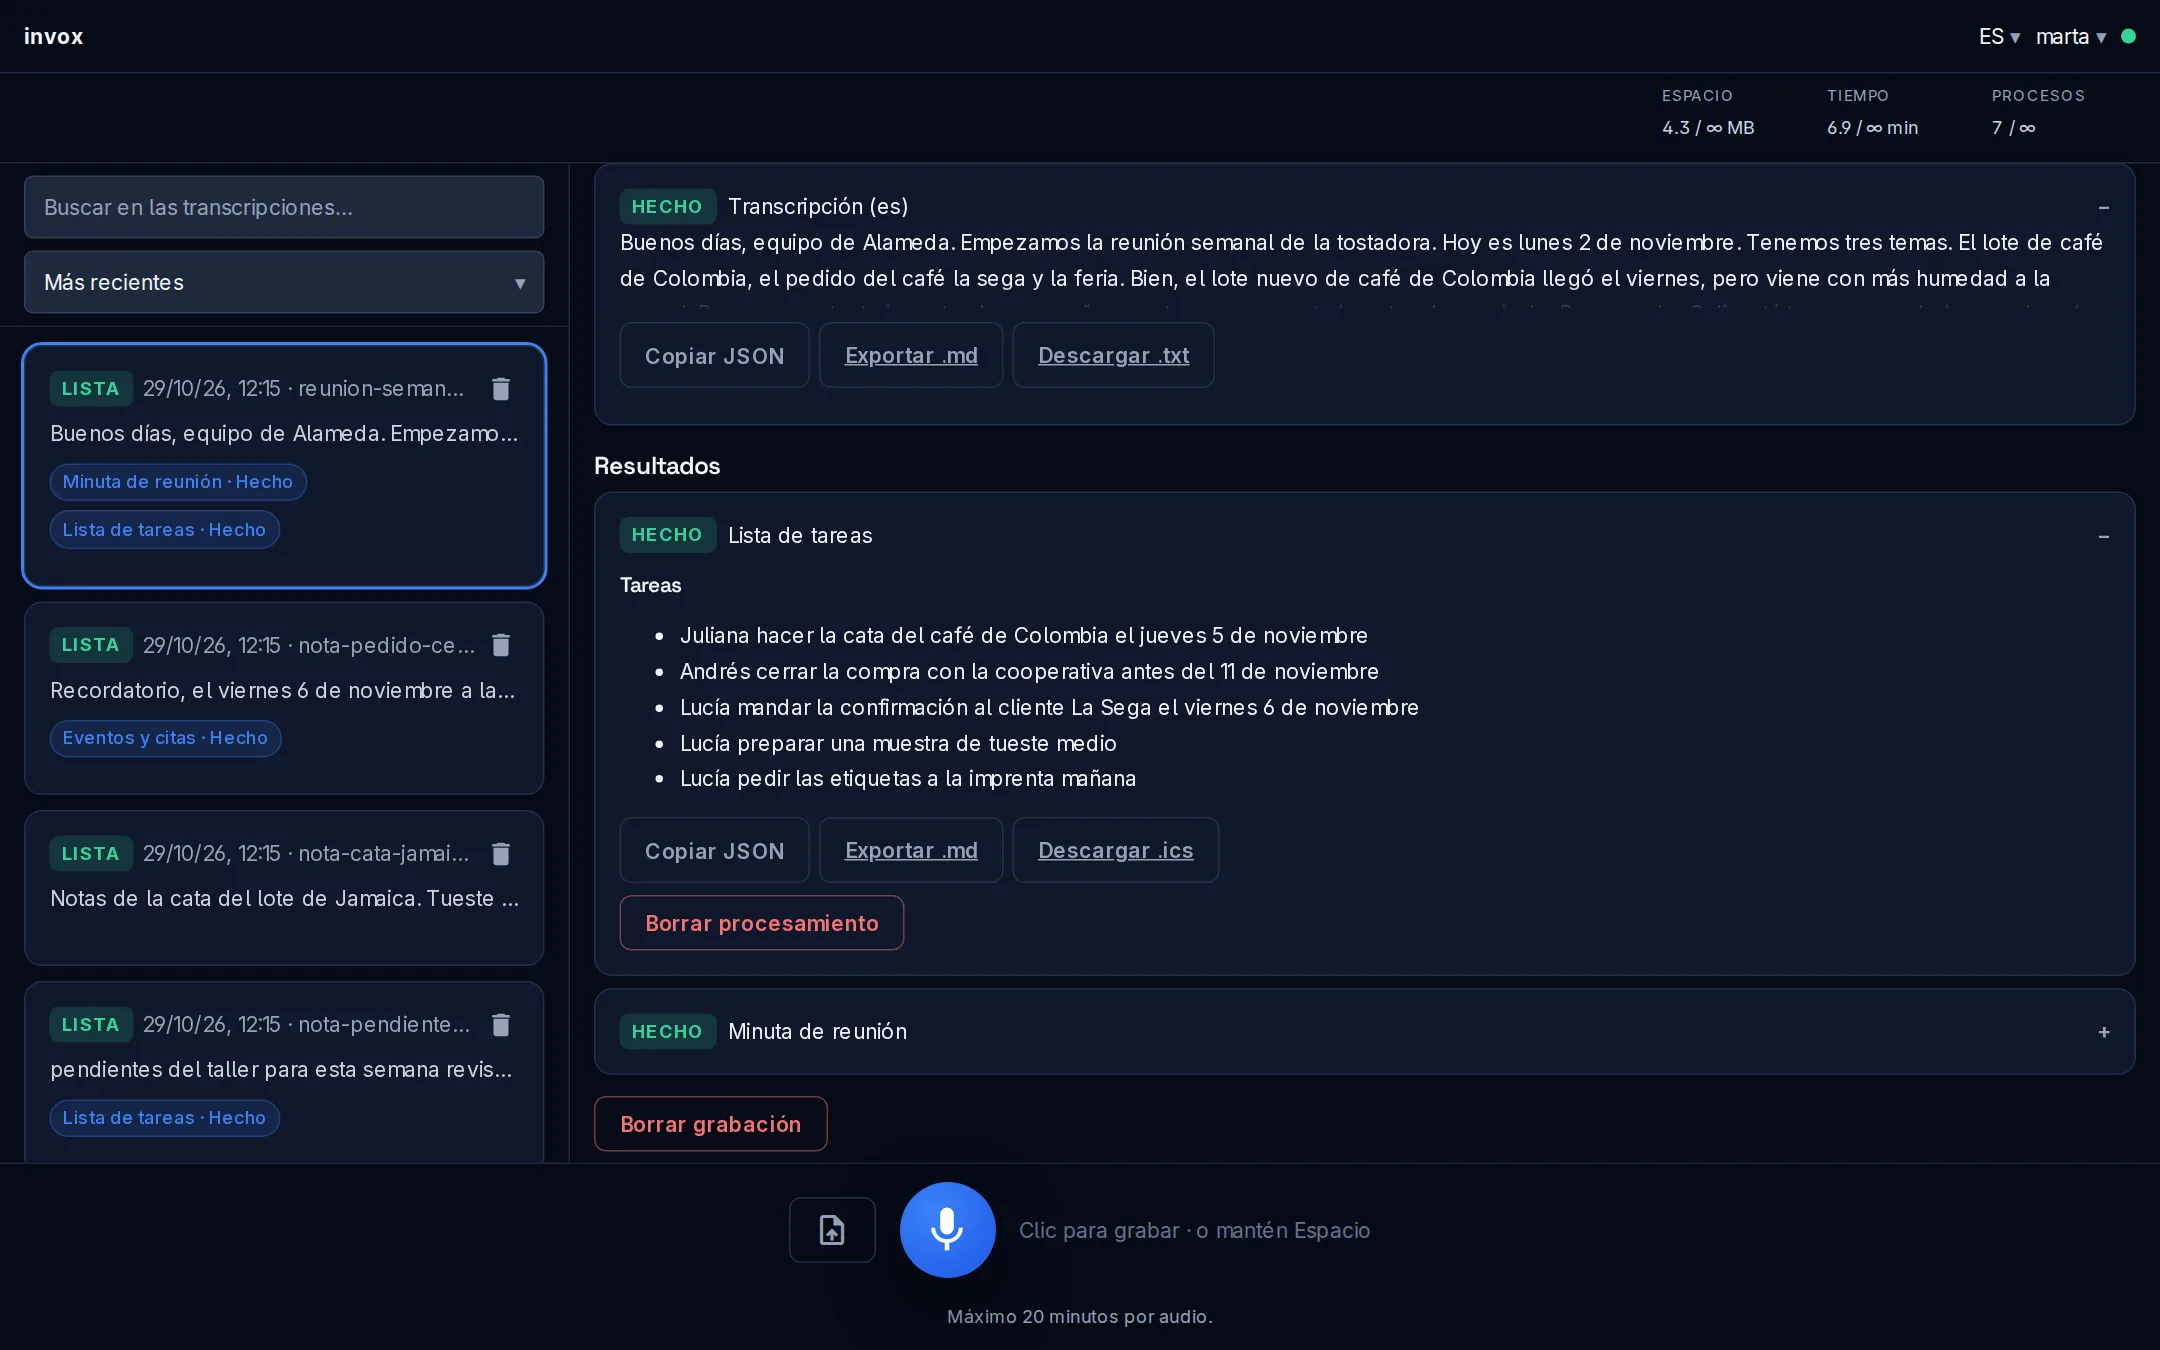Select the nota-pedido-ce recording card
2160x1350 pixels.
coord(284,698)
